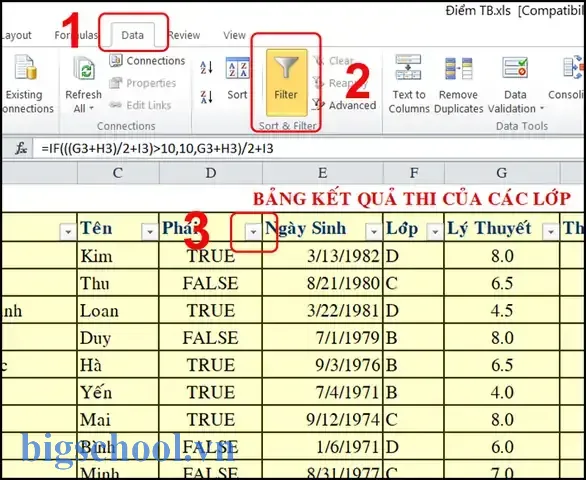
Task: Open workbook Connections
Action: click(147, 61)
